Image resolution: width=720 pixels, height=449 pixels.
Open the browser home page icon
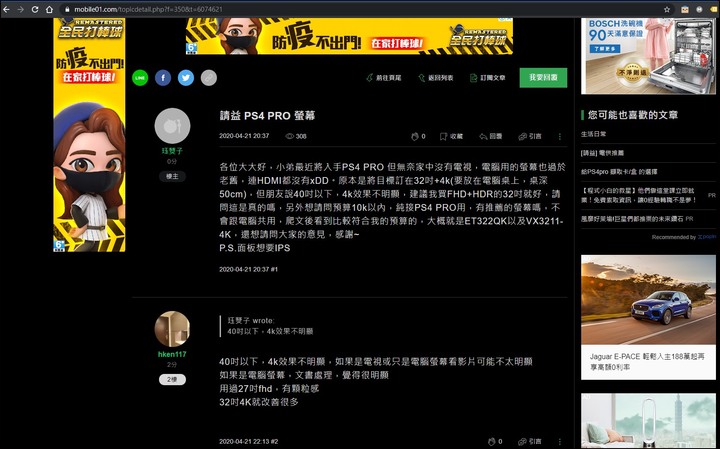click(49, 9)
